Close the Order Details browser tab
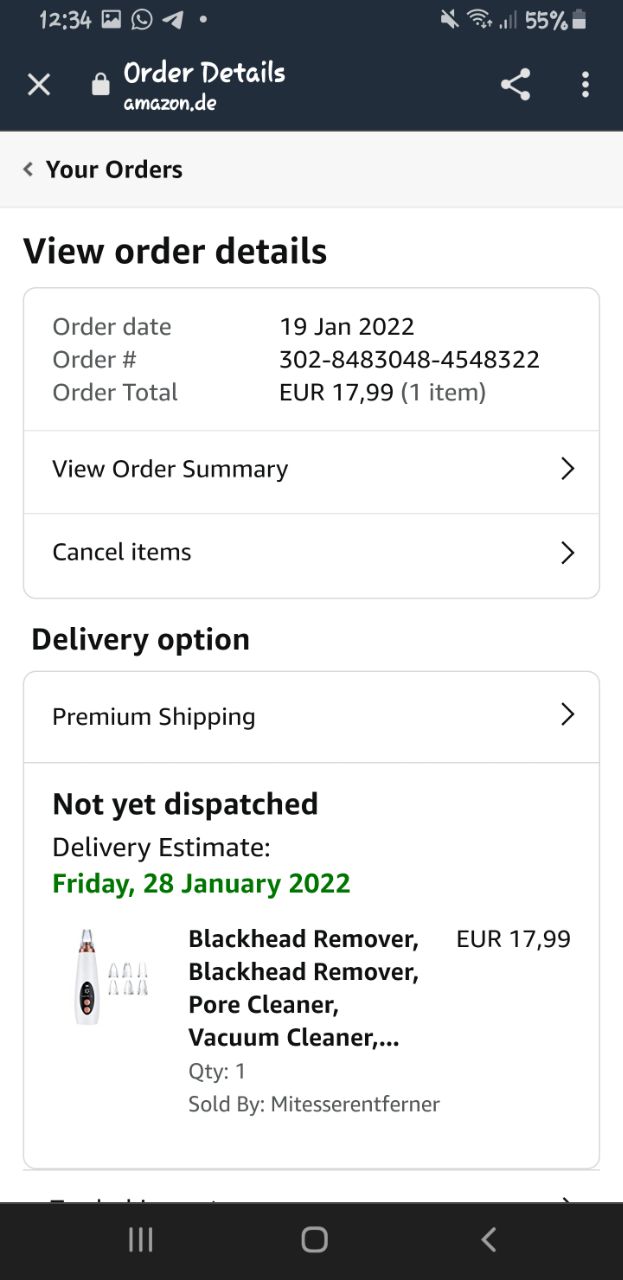This screenshot has width=623, height=1280. 38,85
